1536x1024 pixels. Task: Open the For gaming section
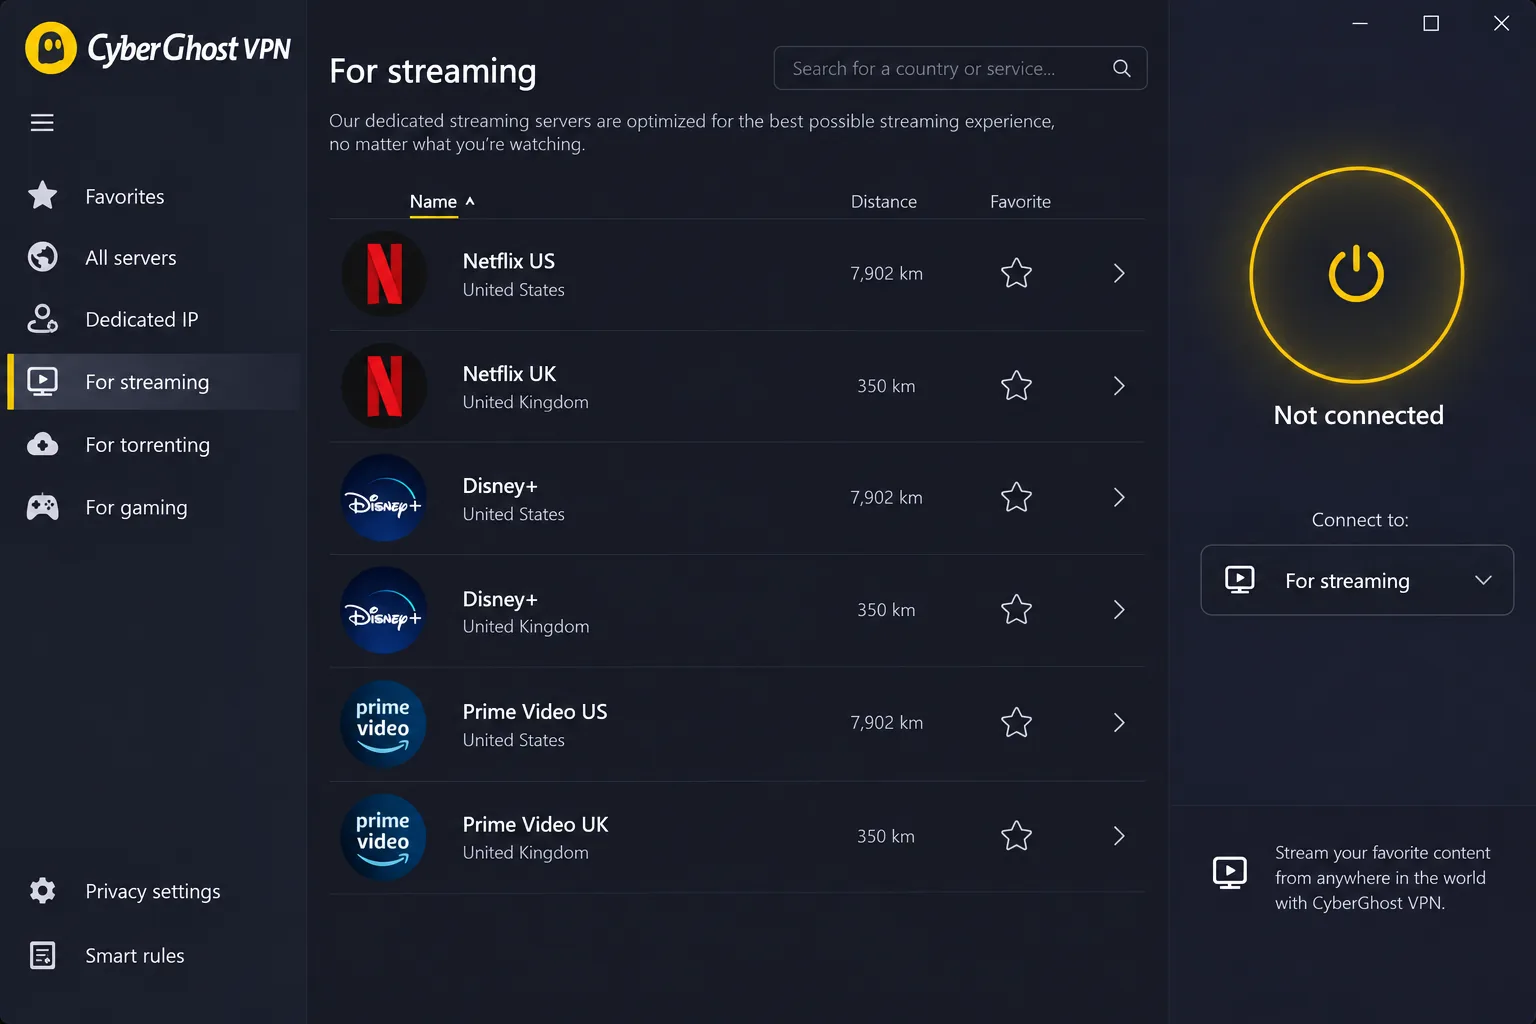[153, 507]
